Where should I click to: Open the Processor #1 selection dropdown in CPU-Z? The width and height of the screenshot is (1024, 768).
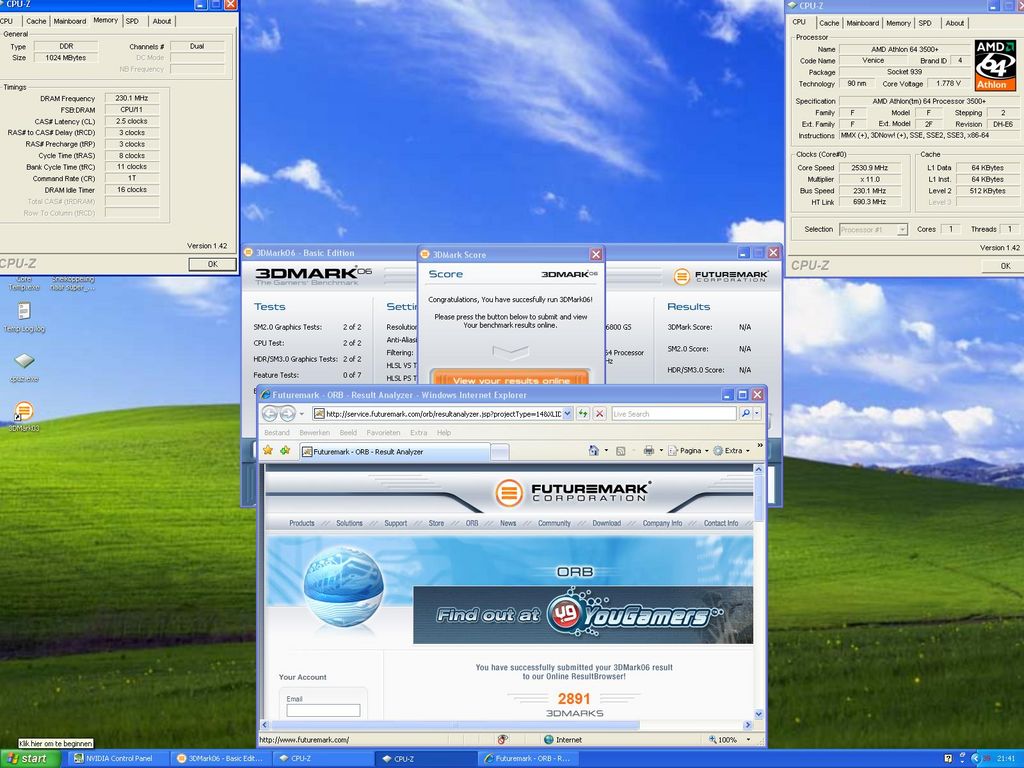pyautogui.click(x=902, y=229)
